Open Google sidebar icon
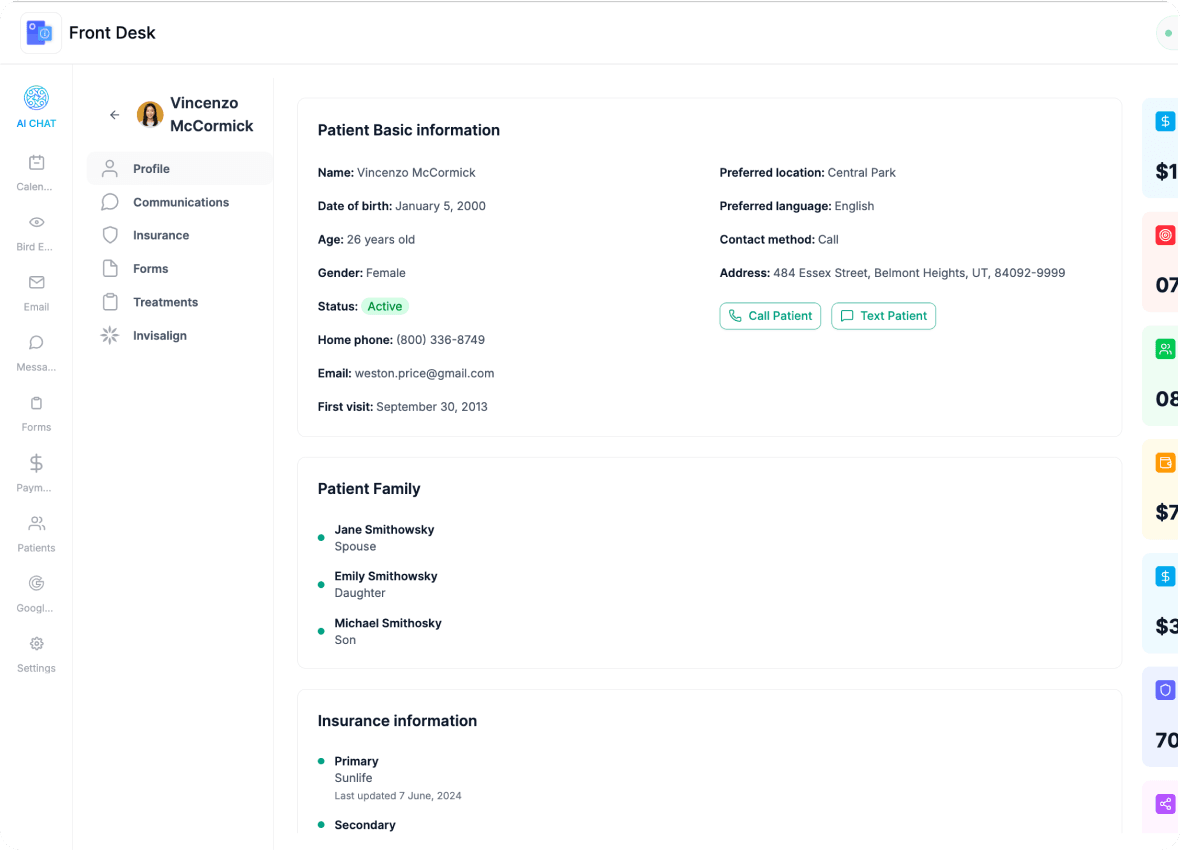 tap(36, 584)
